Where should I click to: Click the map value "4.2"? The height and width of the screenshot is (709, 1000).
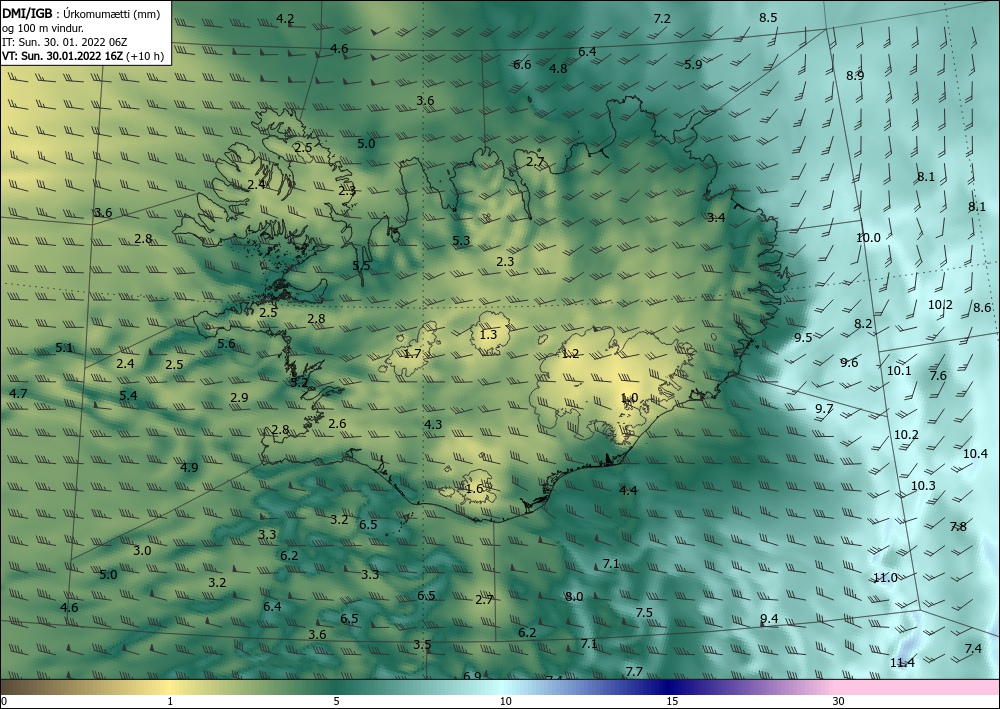tap(285, 18)
